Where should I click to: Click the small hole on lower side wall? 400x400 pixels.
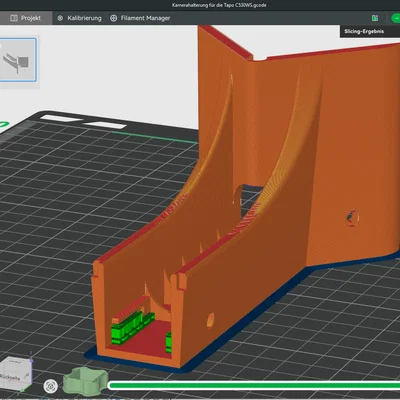click(x=211, y=320)
